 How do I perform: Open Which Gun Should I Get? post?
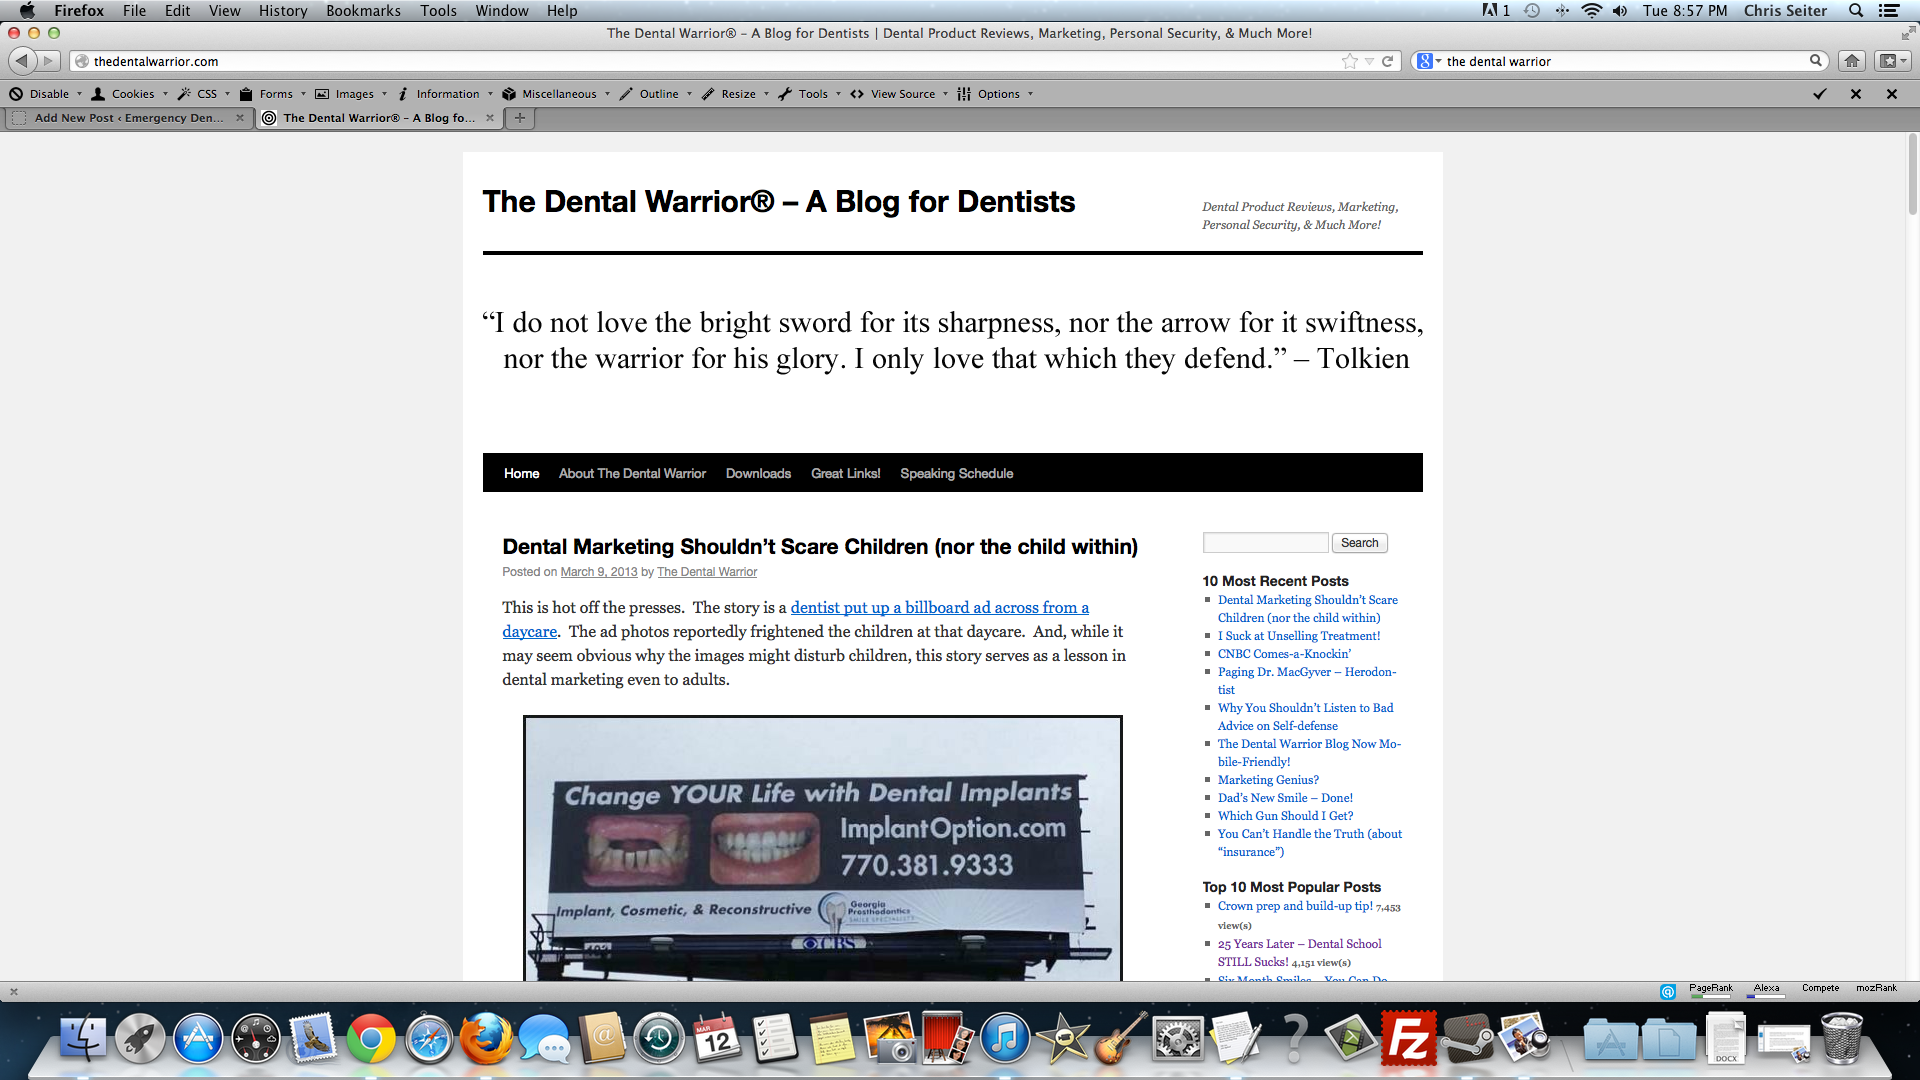(1285, 816)
